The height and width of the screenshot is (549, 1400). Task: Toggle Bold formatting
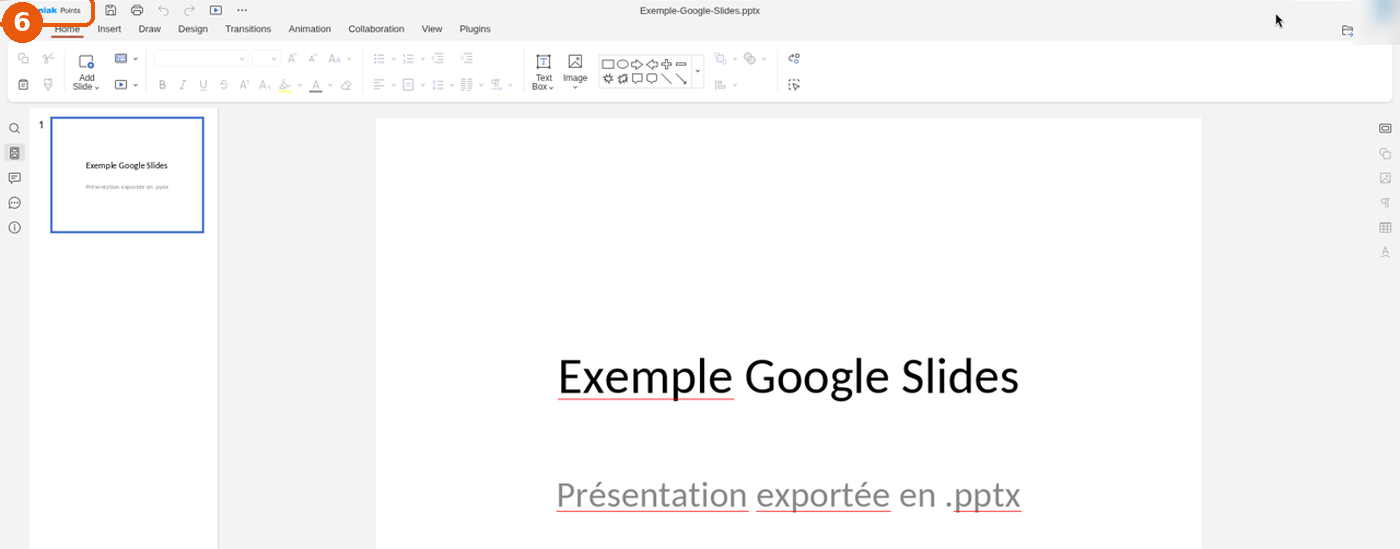(162, 85)
